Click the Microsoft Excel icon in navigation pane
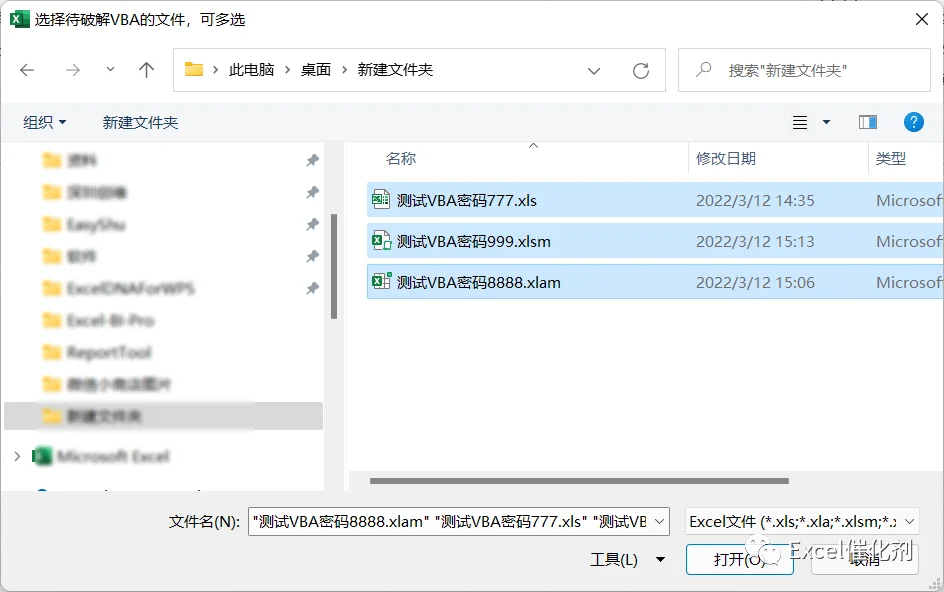Viewport: 944px width, 592px height. tap(42, 456)
